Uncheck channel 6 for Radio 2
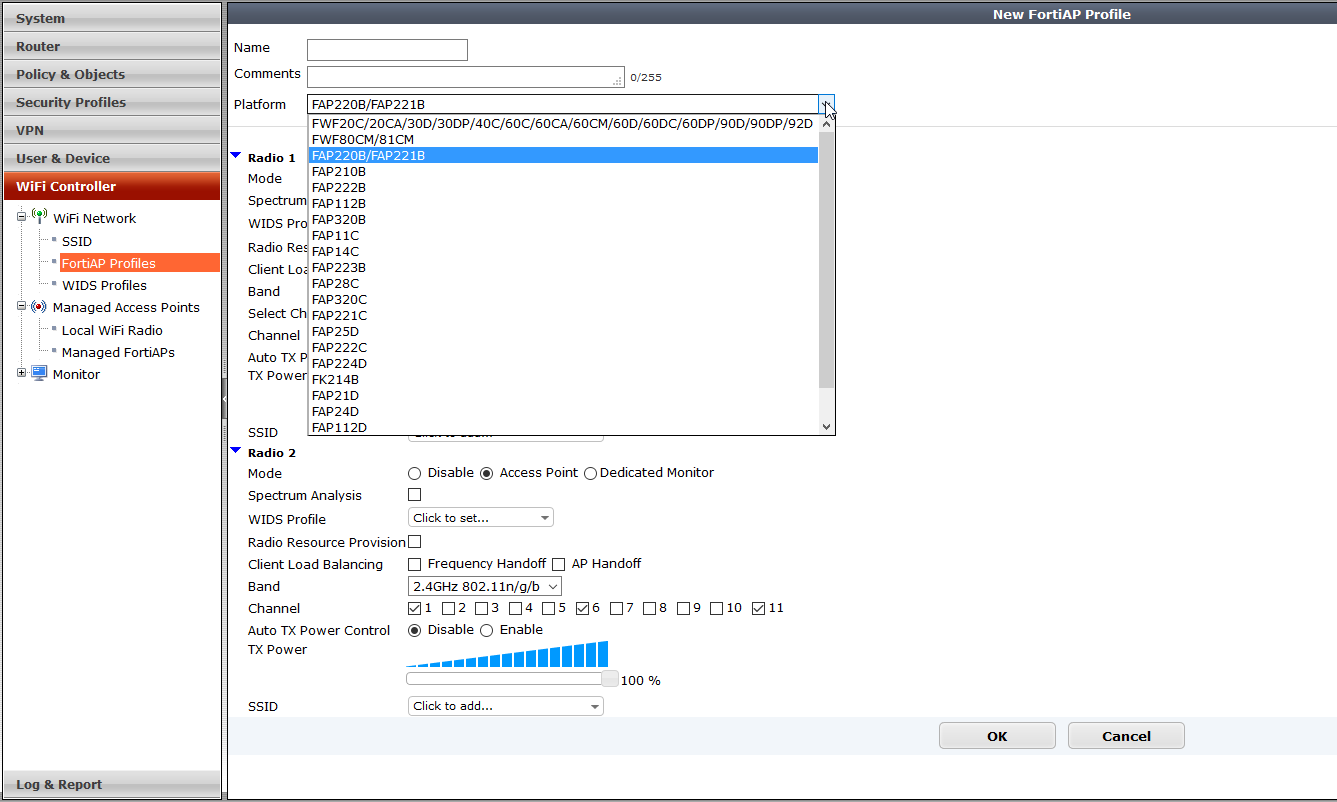The image size is (1337, 802). pyautogui.click(x=583, y=608)
